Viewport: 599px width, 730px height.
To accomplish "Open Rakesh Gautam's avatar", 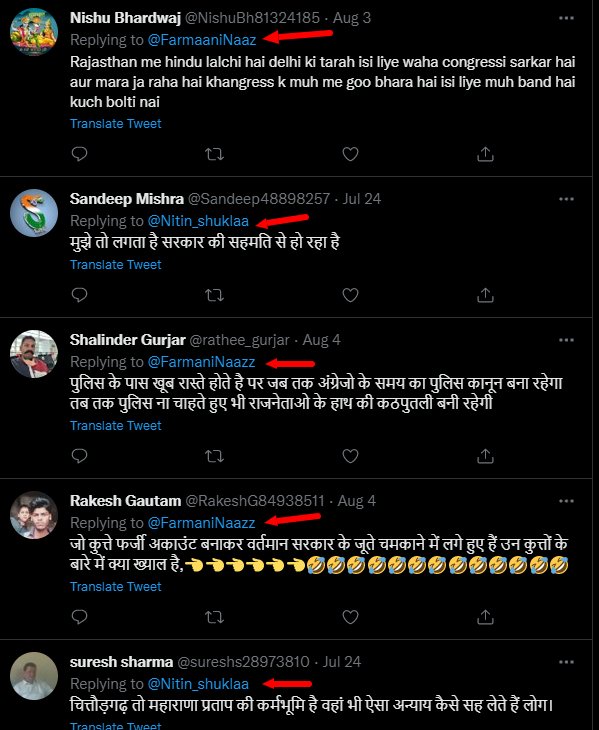I will (x=34, y=515).
